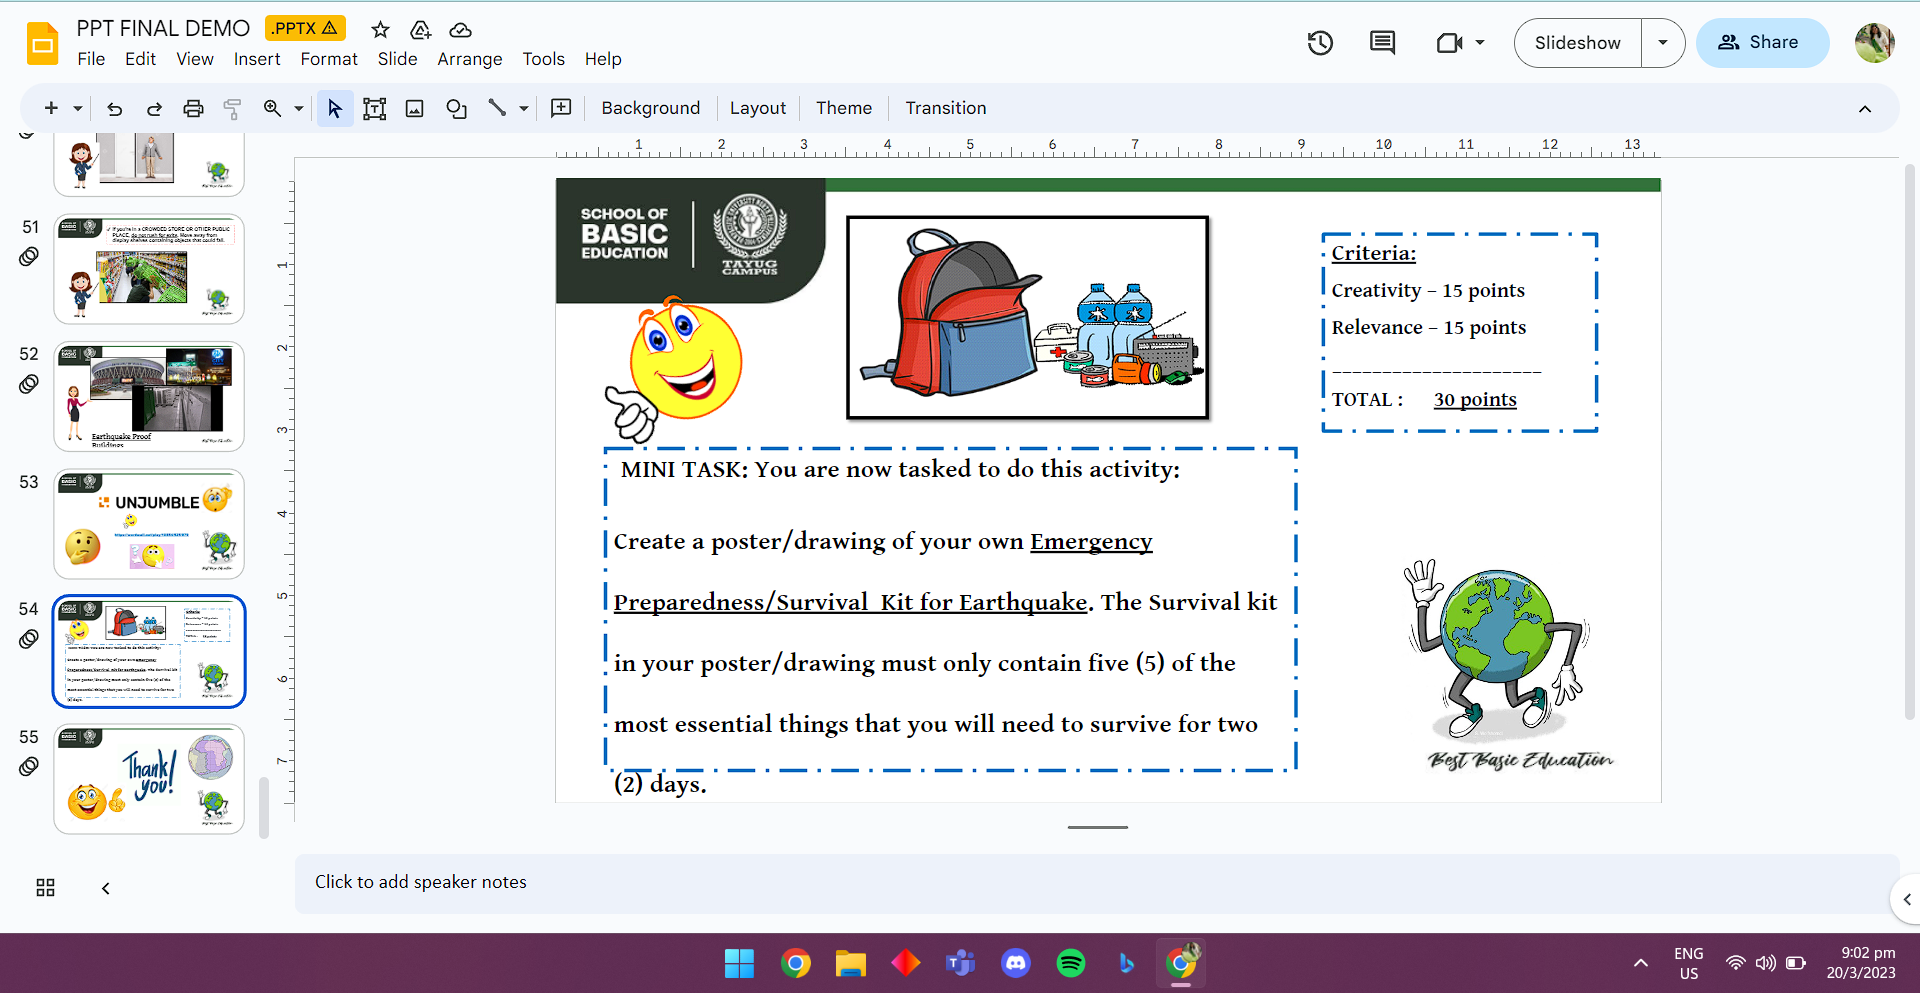Collapse the toolbar with chevron up

click(1865, 109)
